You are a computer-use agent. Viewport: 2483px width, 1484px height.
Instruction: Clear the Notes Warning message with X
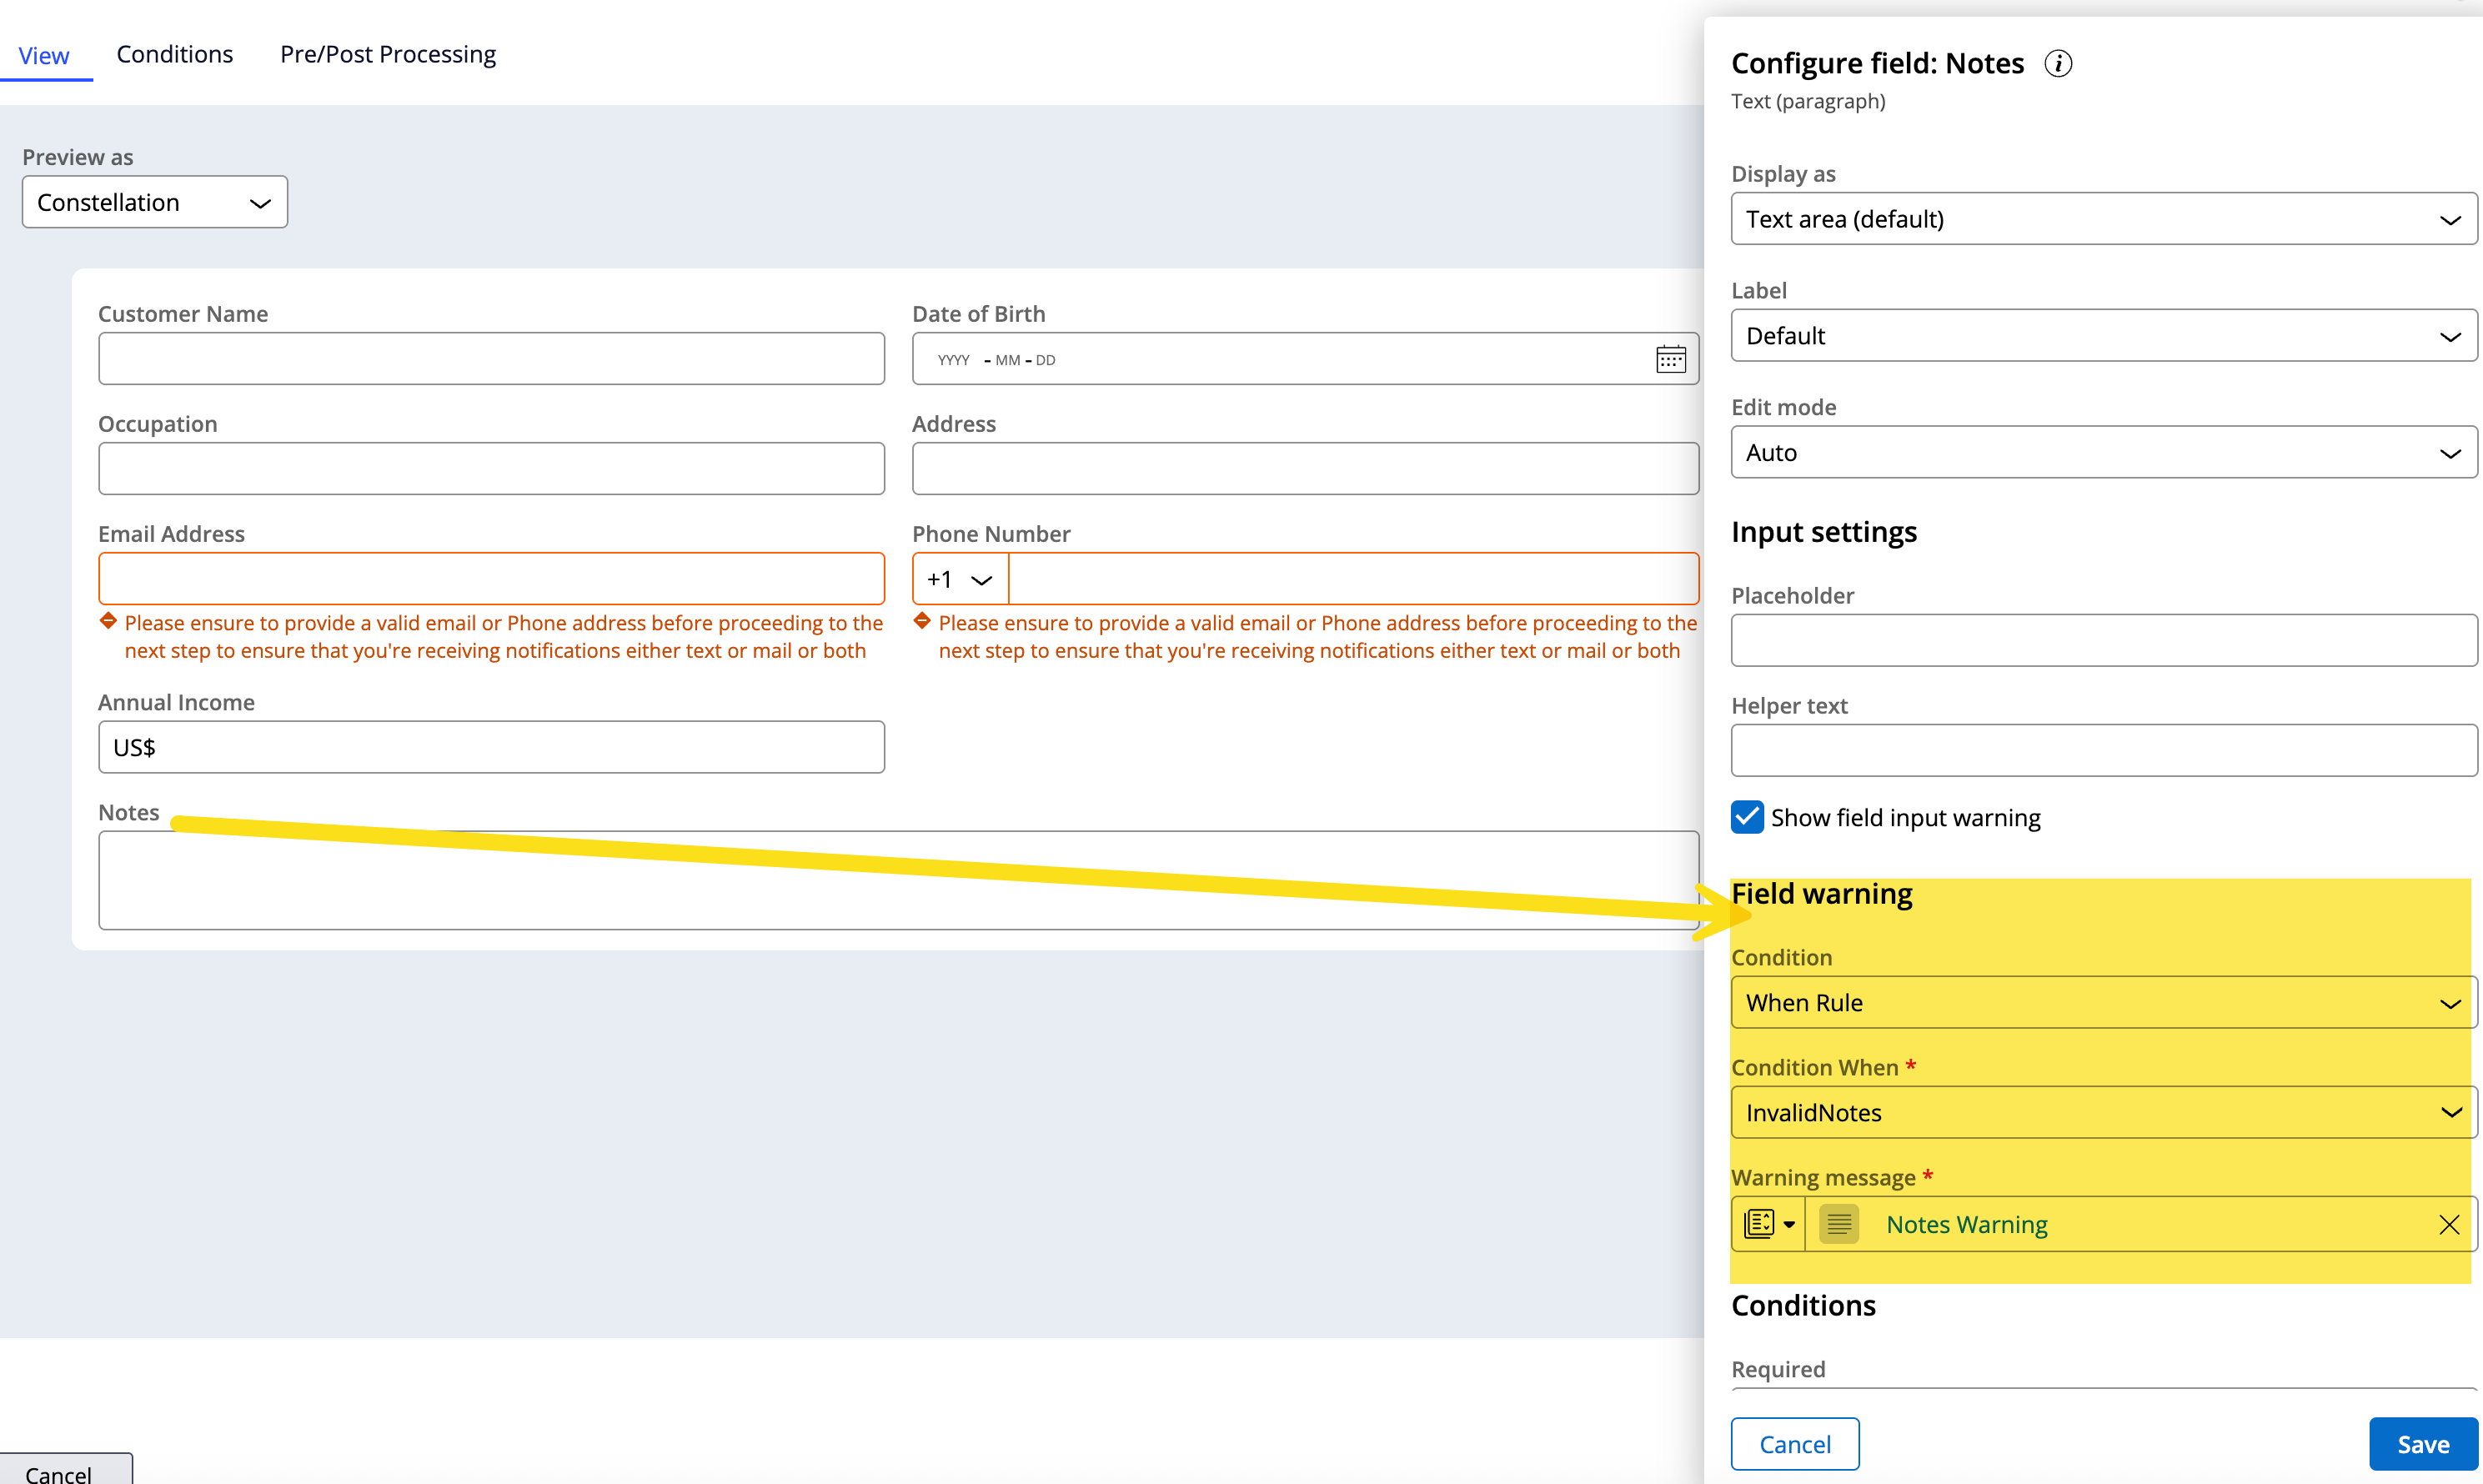point(2448,1224)
